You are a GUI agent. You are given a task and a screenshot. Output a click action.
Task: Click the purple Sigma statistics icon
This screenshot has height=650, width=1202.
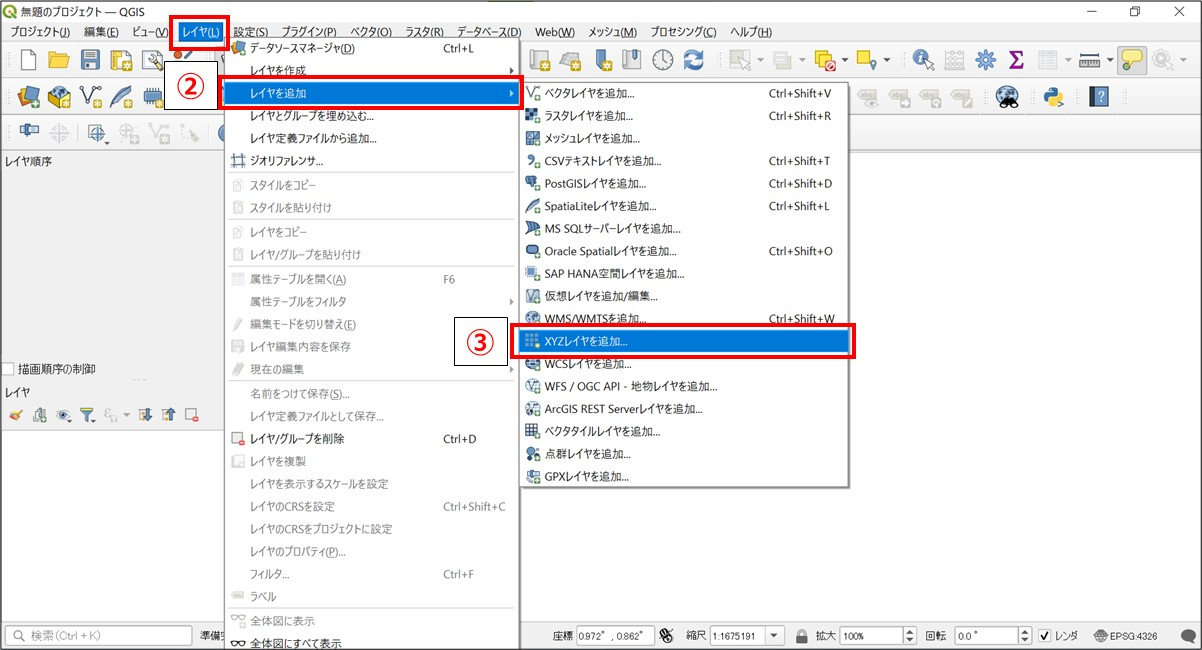point(1016,60)
